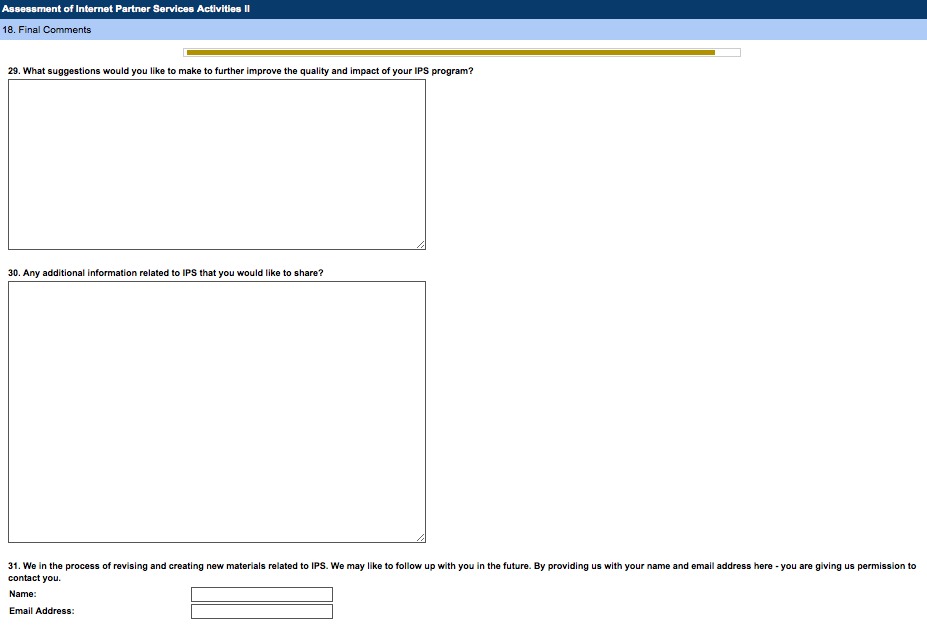The width and height of the screenshot is (927, 634).
Task: Click question 31 text about follow-up permission
Action: tap(462, 572)
